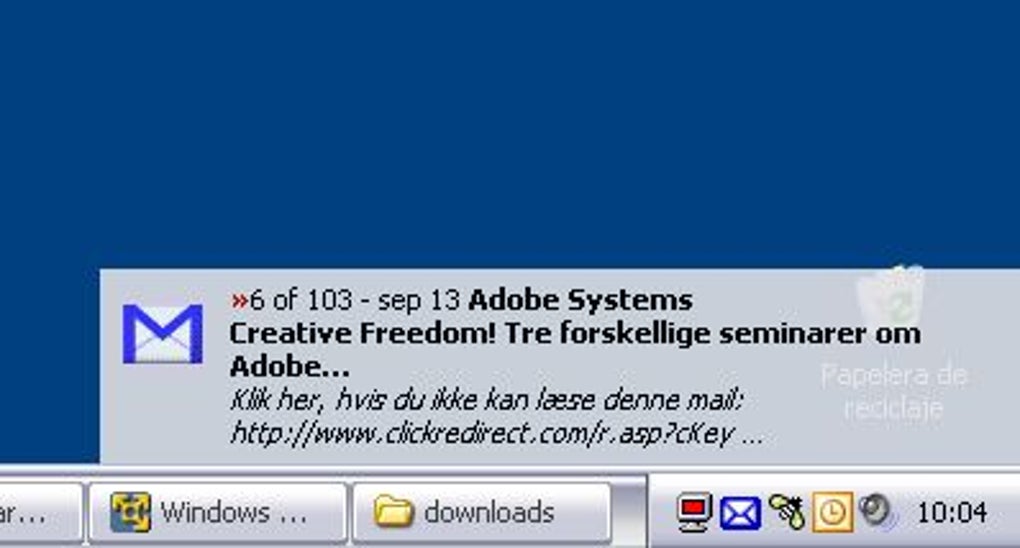
Task: Click the partially visible "ar..." taskbar button
Action: pyautogui.click(x=40, y=512)
